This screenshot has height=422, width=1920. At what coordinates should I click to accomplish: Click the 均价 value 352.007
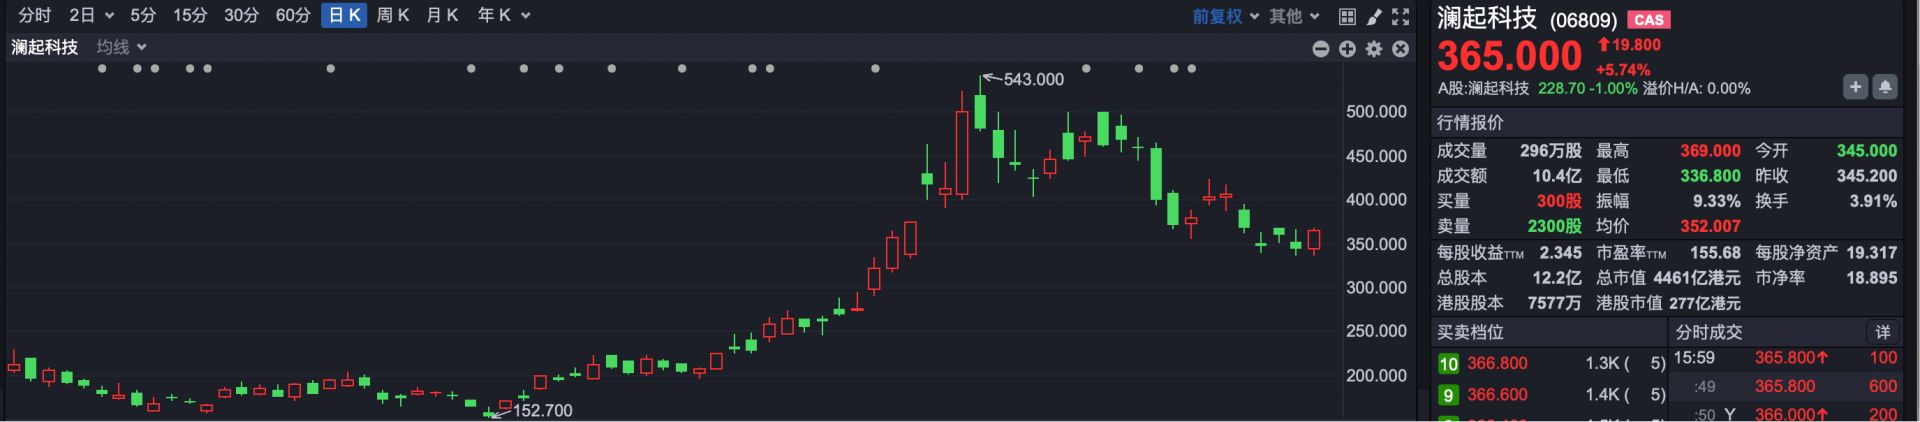1710,226
